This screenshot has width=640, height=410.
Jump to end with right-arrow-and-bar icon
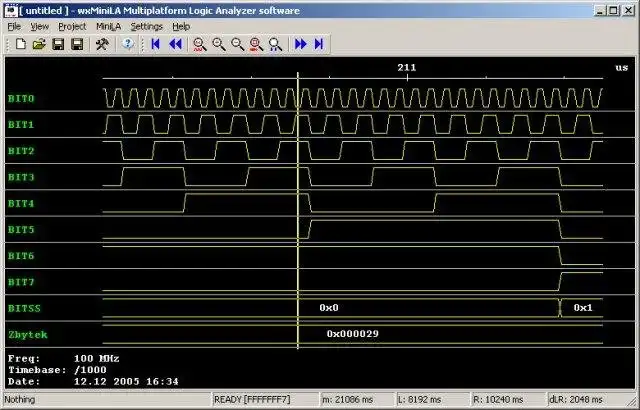[x=319, y=44]
